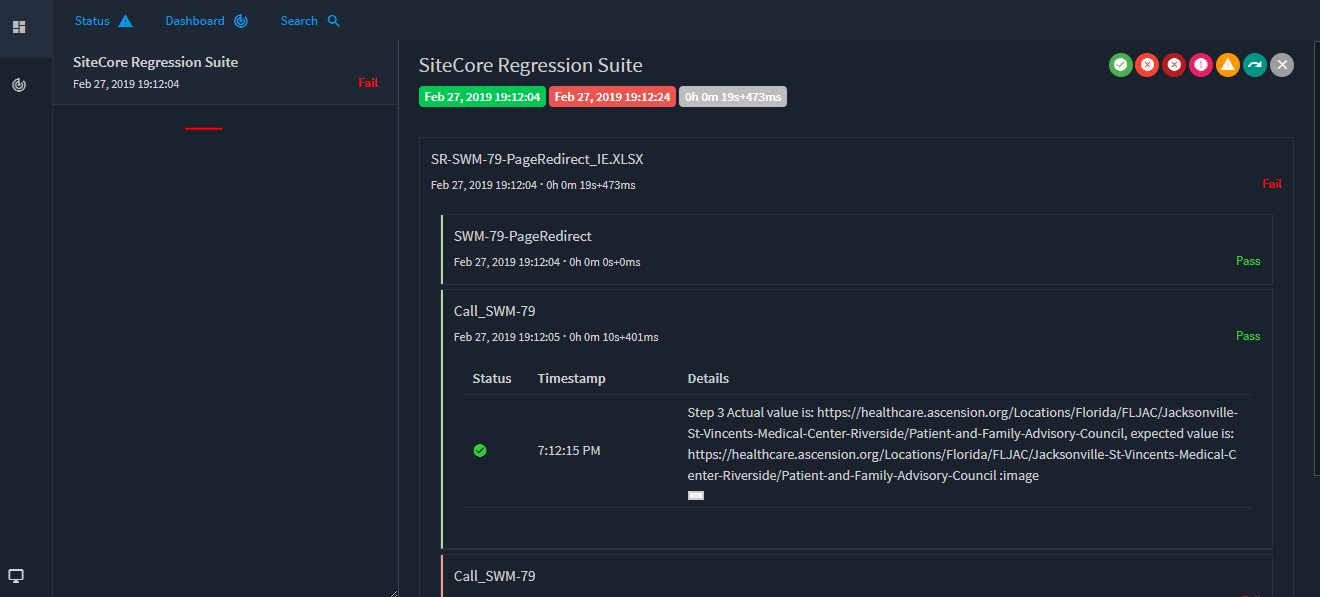Viewport: 1320px width, 597px height.
Task: Click the Search magnifier icon
Action: click(334, 21)
